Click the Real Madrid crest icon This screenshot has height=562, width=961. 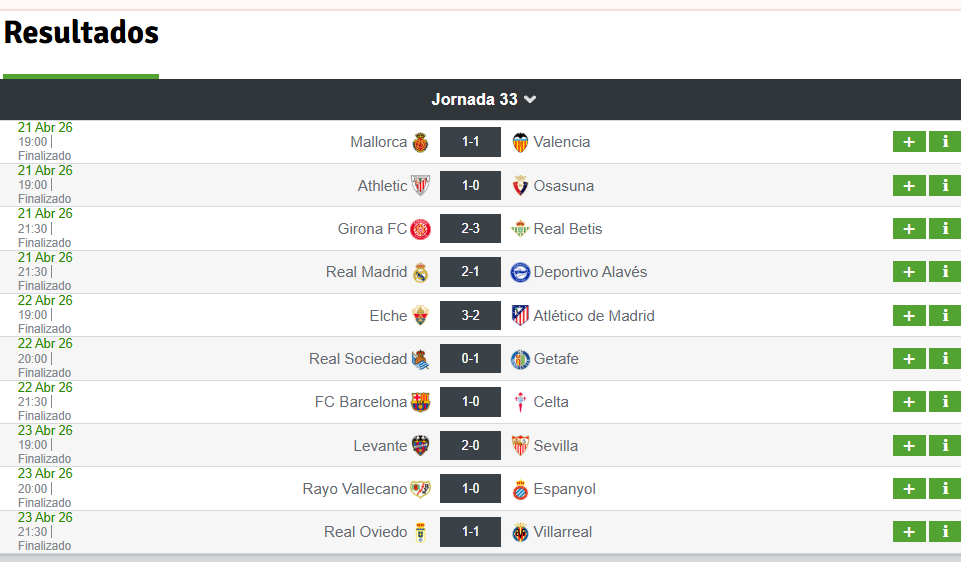(420, 272)
